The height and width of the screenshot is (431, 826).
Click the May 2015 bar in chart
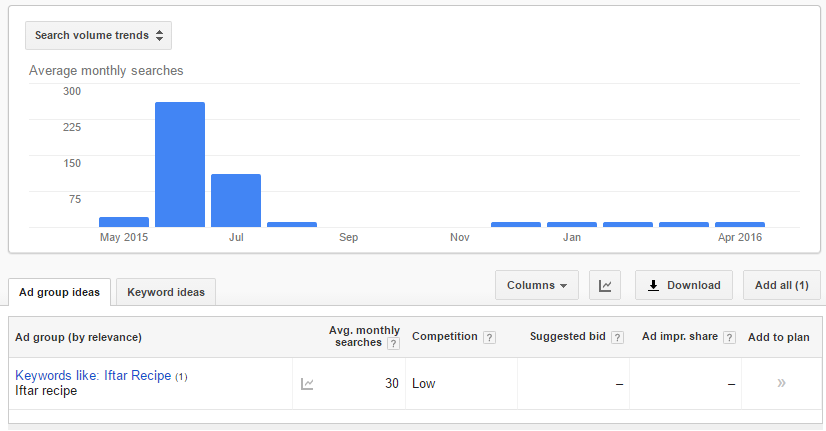point(124,222)
